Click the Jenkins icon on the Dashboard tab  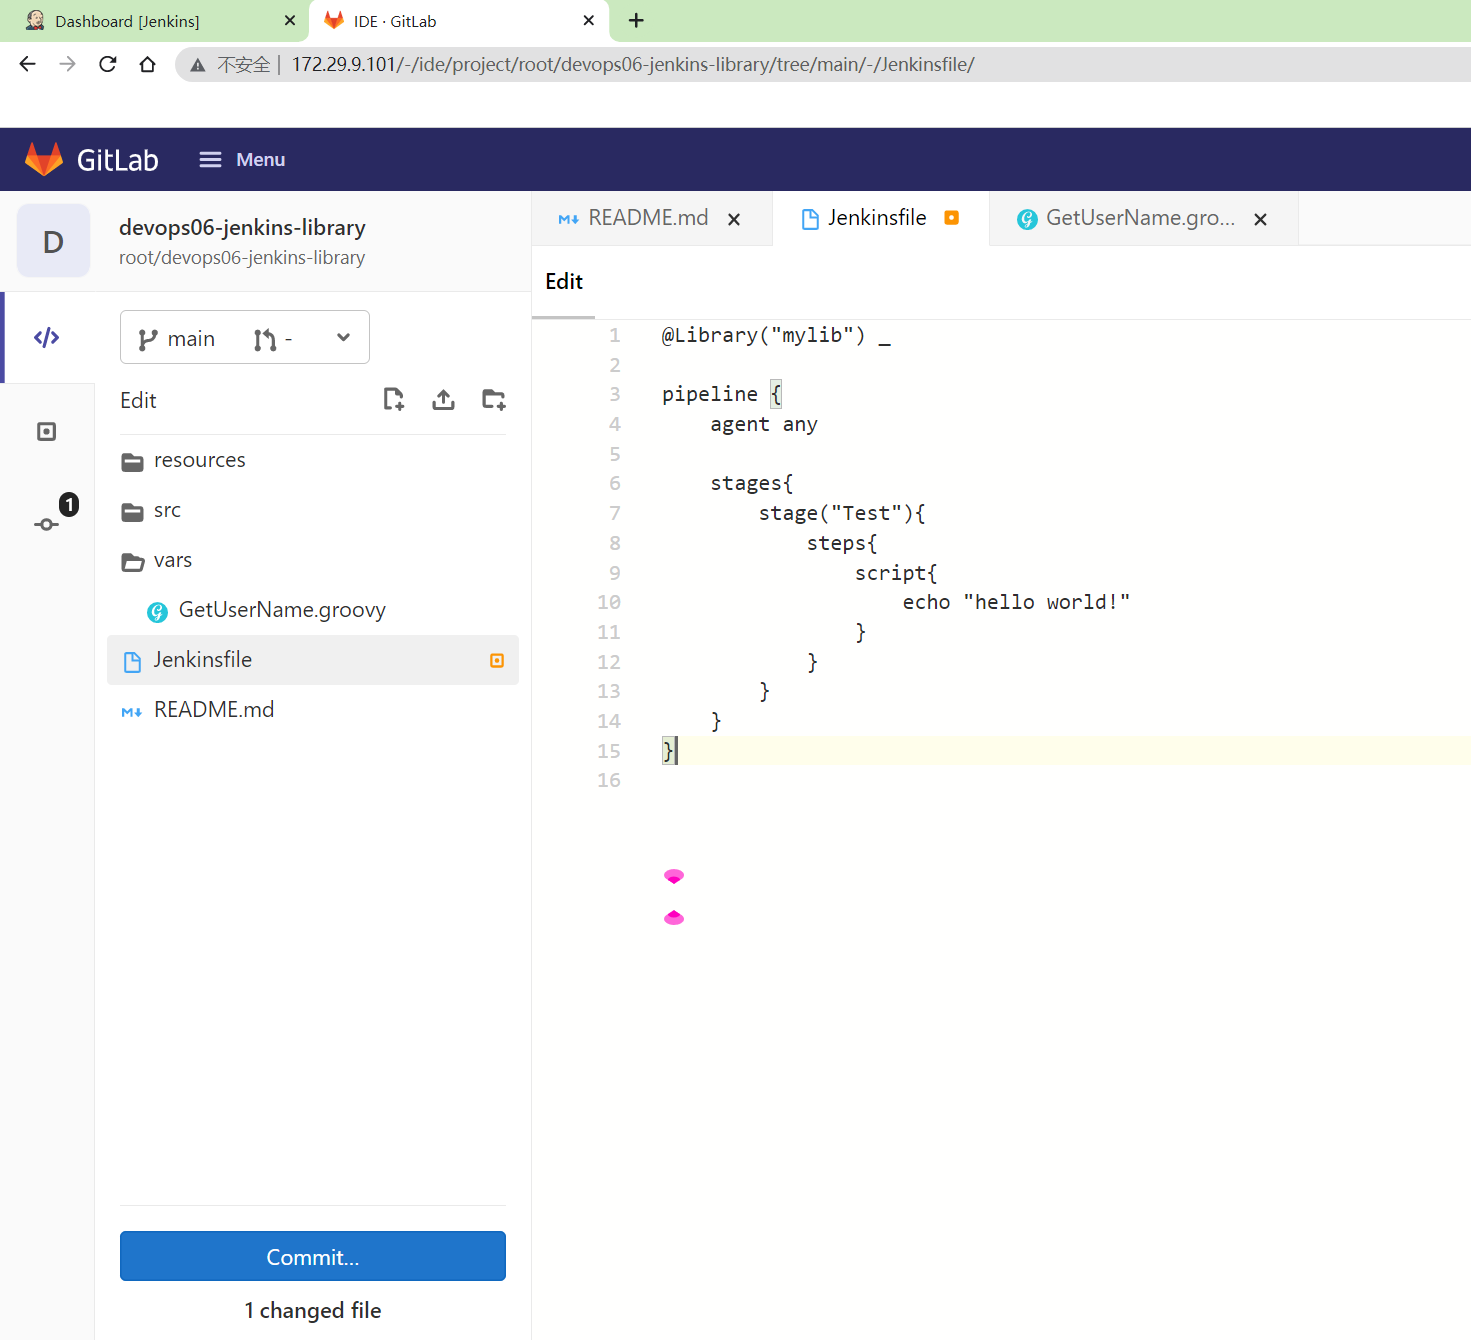click(35, 20)
